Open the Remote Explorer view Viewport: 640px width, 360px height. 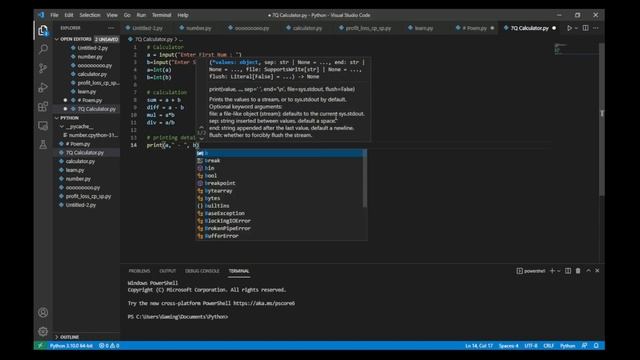pyautogui.click(x=43, y=126)
